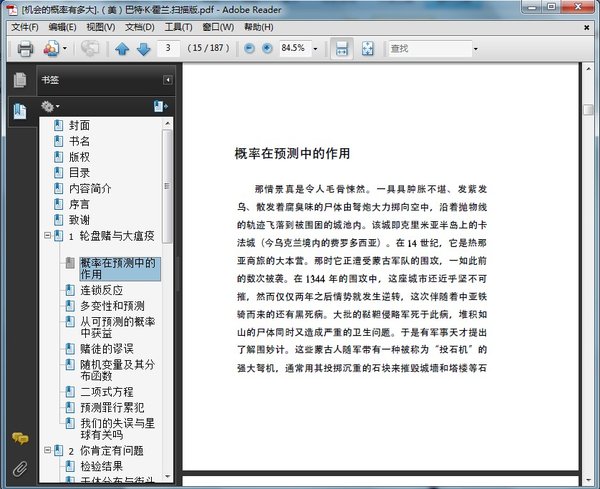The image size is (600, 489).
Task: Select highlighted bookmark 概率在预测中的作用
Action: [119, 269]
